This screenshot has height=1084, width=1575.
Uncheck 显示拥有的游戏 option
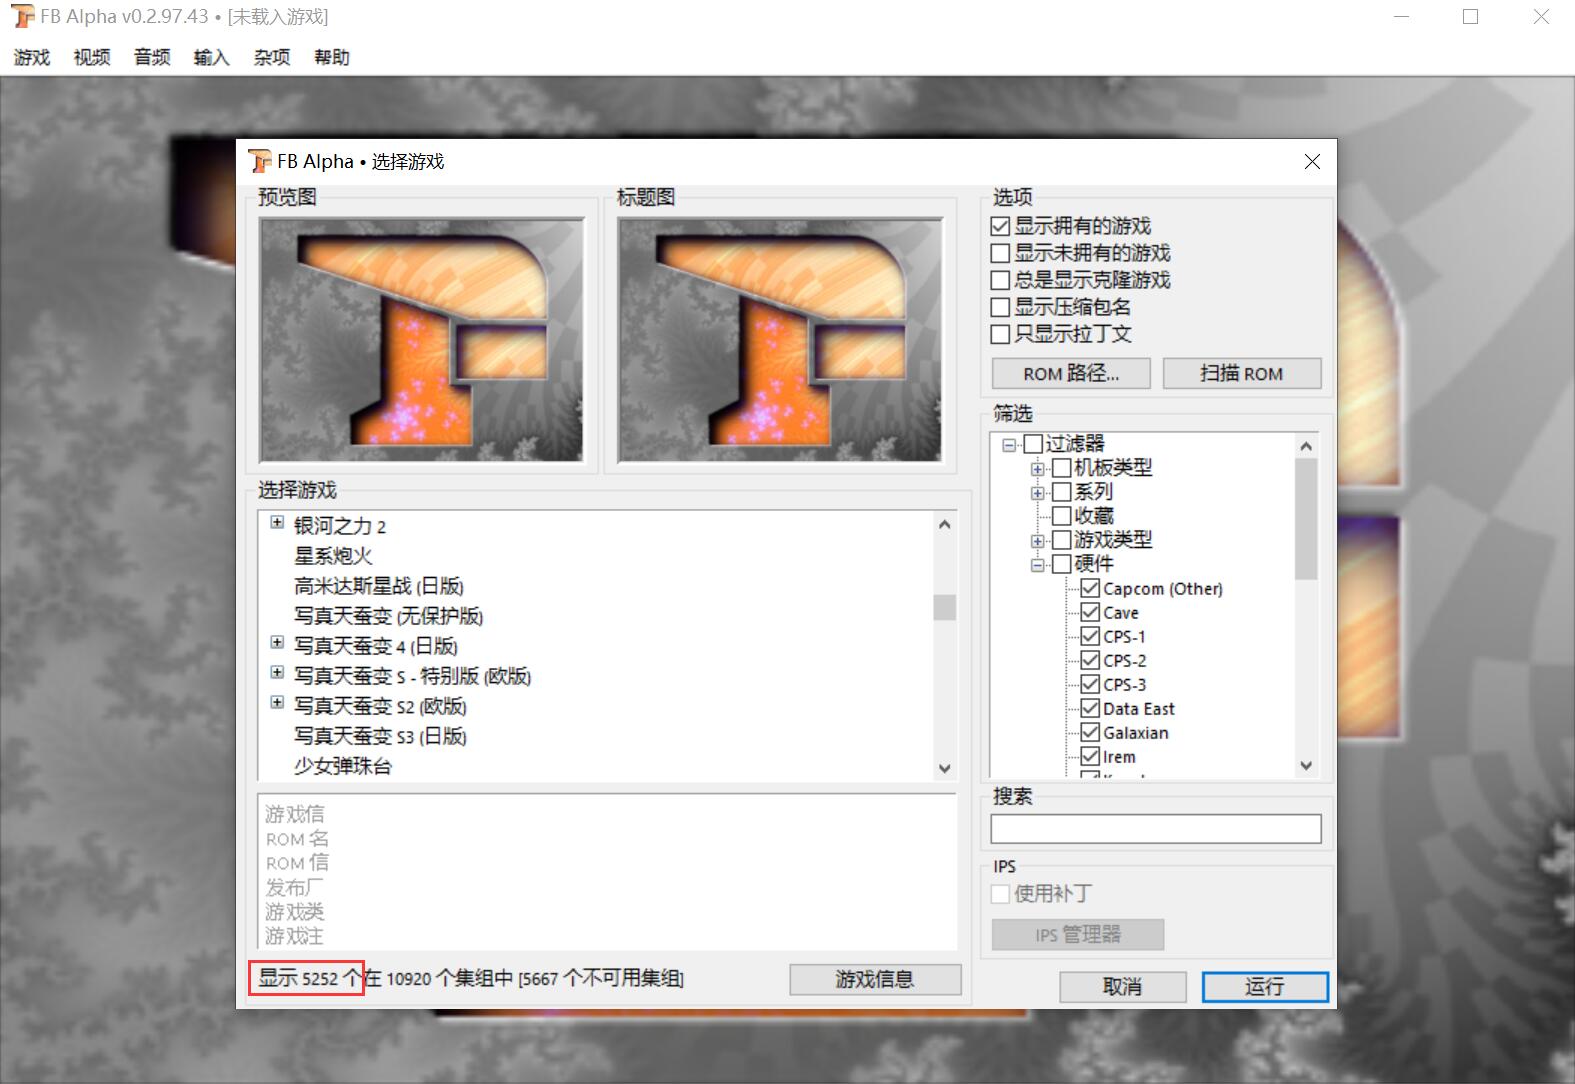click(x=1000, y=227)
